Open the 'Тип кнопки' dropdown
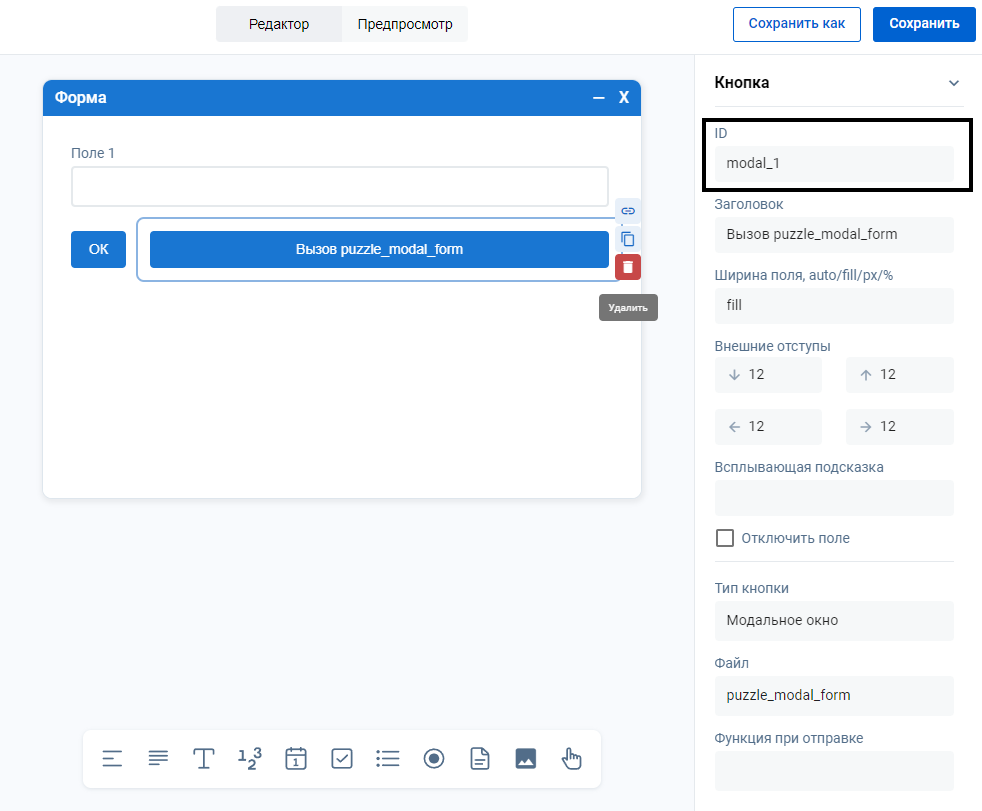This screenshot has width=982, height=811. pos(834,620)
